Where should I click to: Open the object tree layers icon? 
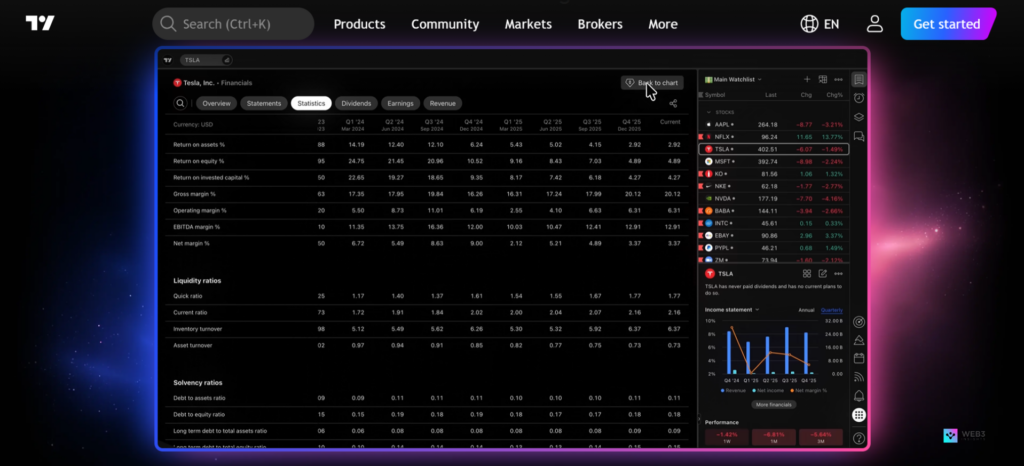[x=859, y=117]
